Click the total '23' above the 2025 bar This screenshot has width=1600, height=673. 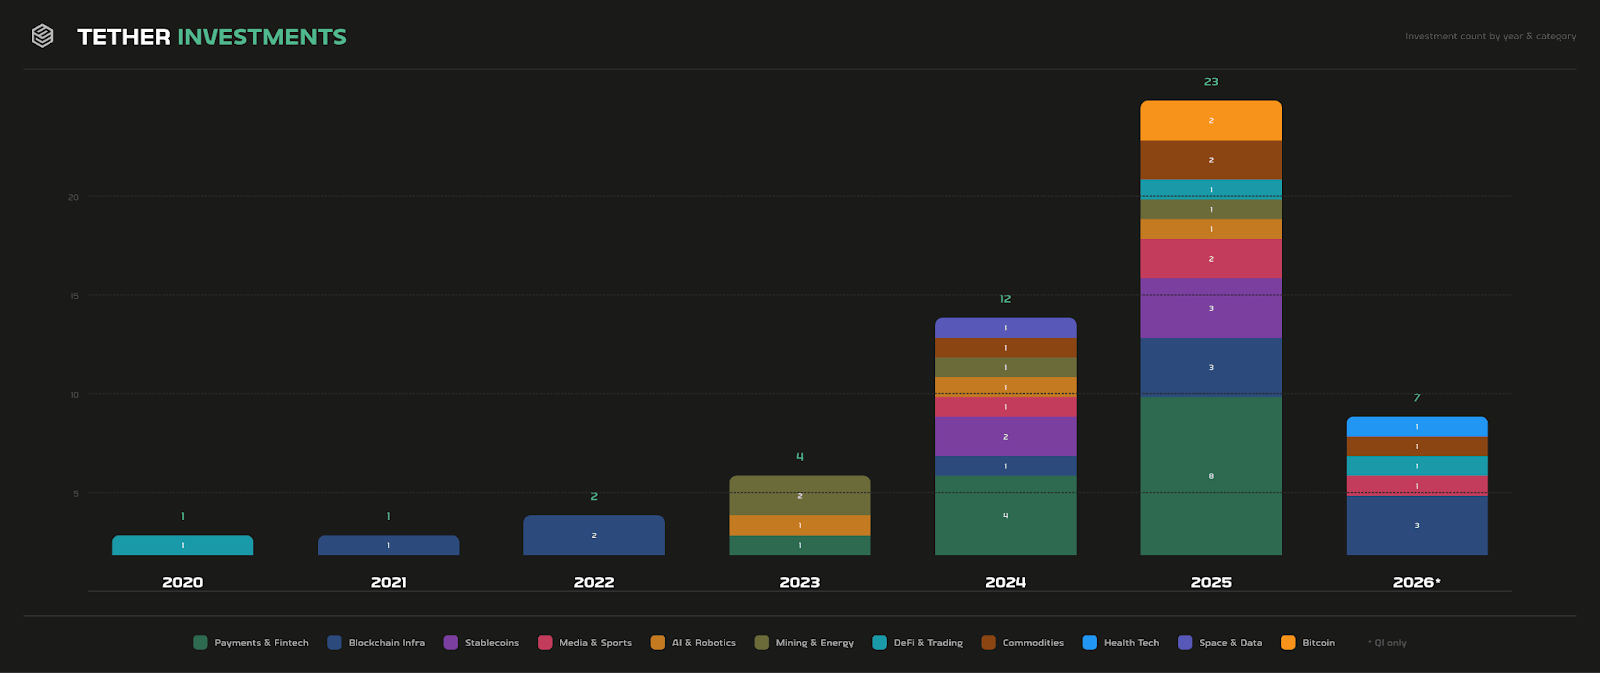click(x=1211, y=81)
